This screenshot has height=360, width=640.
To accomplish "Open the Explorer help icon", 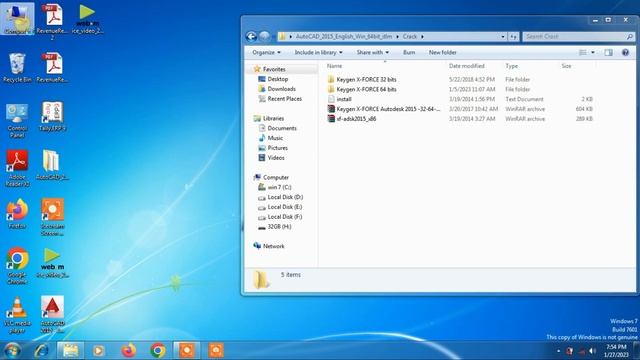I will (625, 52).
